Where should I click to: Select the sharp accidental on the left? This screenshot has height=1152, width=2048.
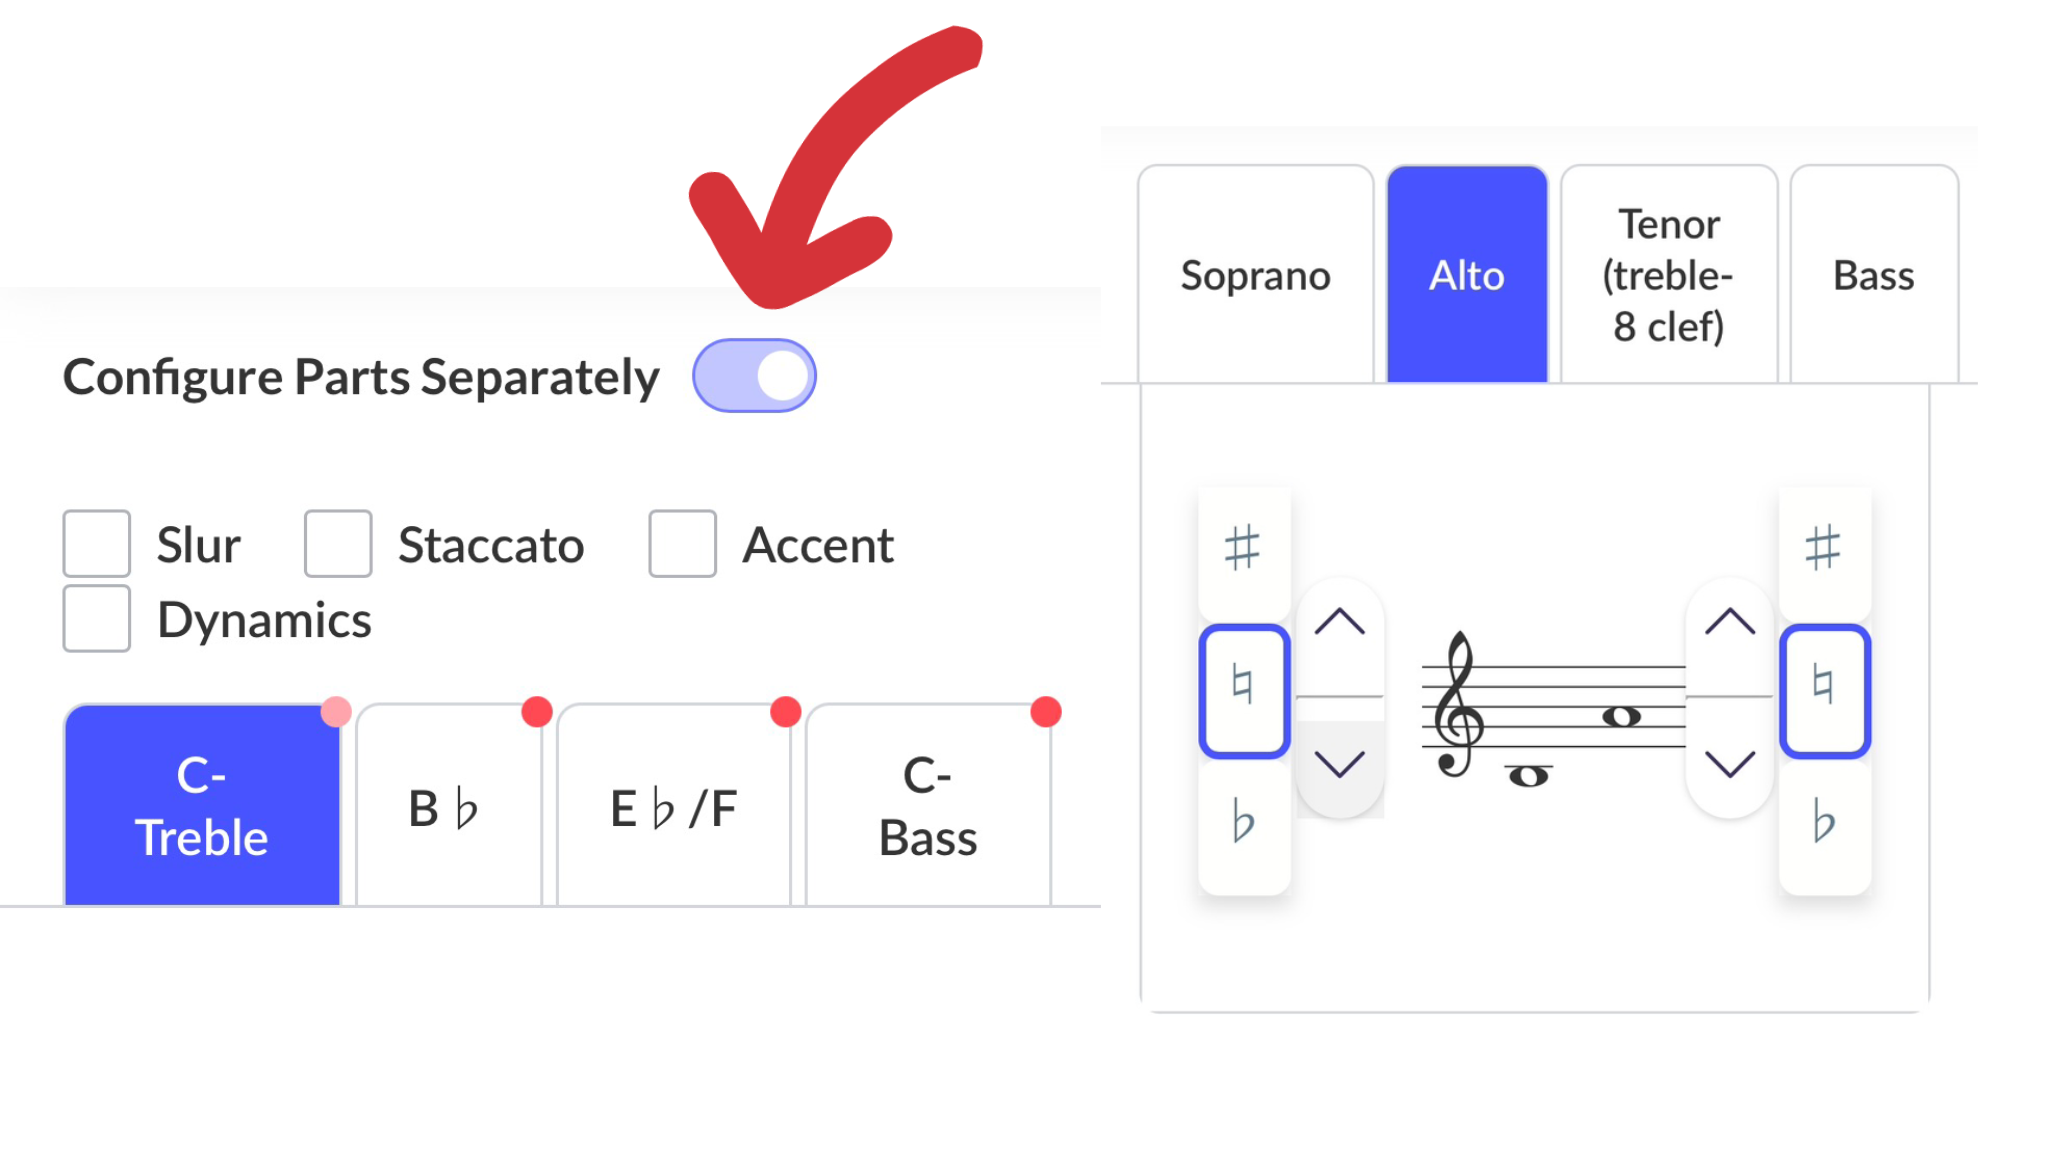[x=1243, y=548]
